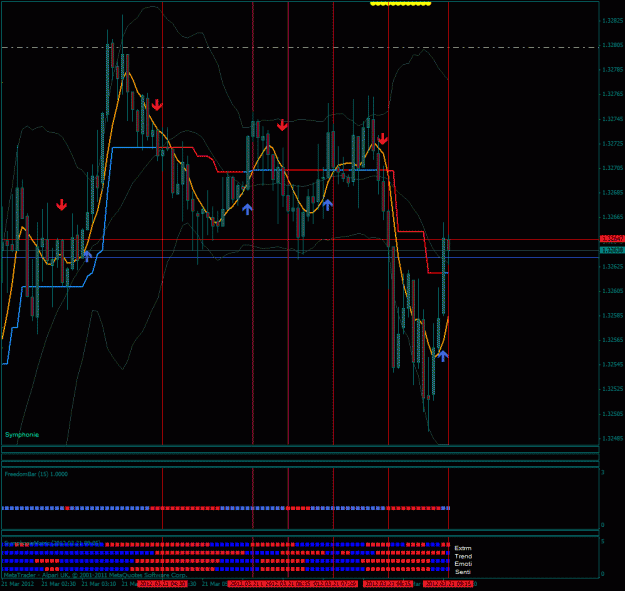Image resolution: width=625 pixels, height=591 pixels.
Task: Select the yellow dotted bar at the chart top
Action: coord(401,4)
